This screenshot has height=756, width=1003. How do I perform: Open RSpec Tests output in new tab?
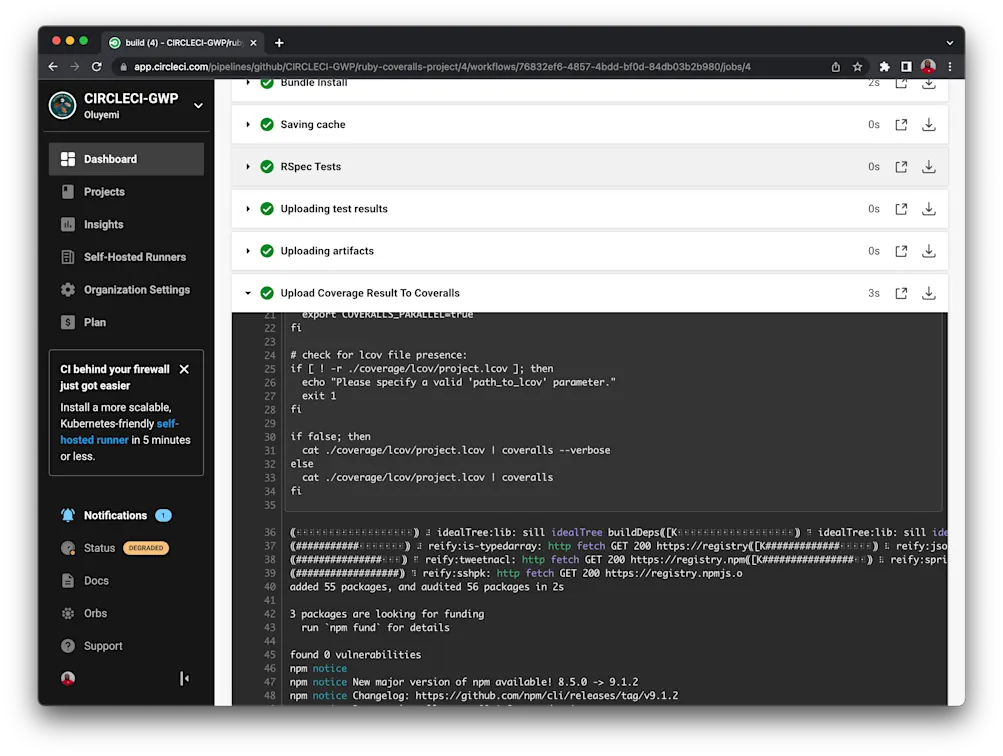tap(901, 167)
